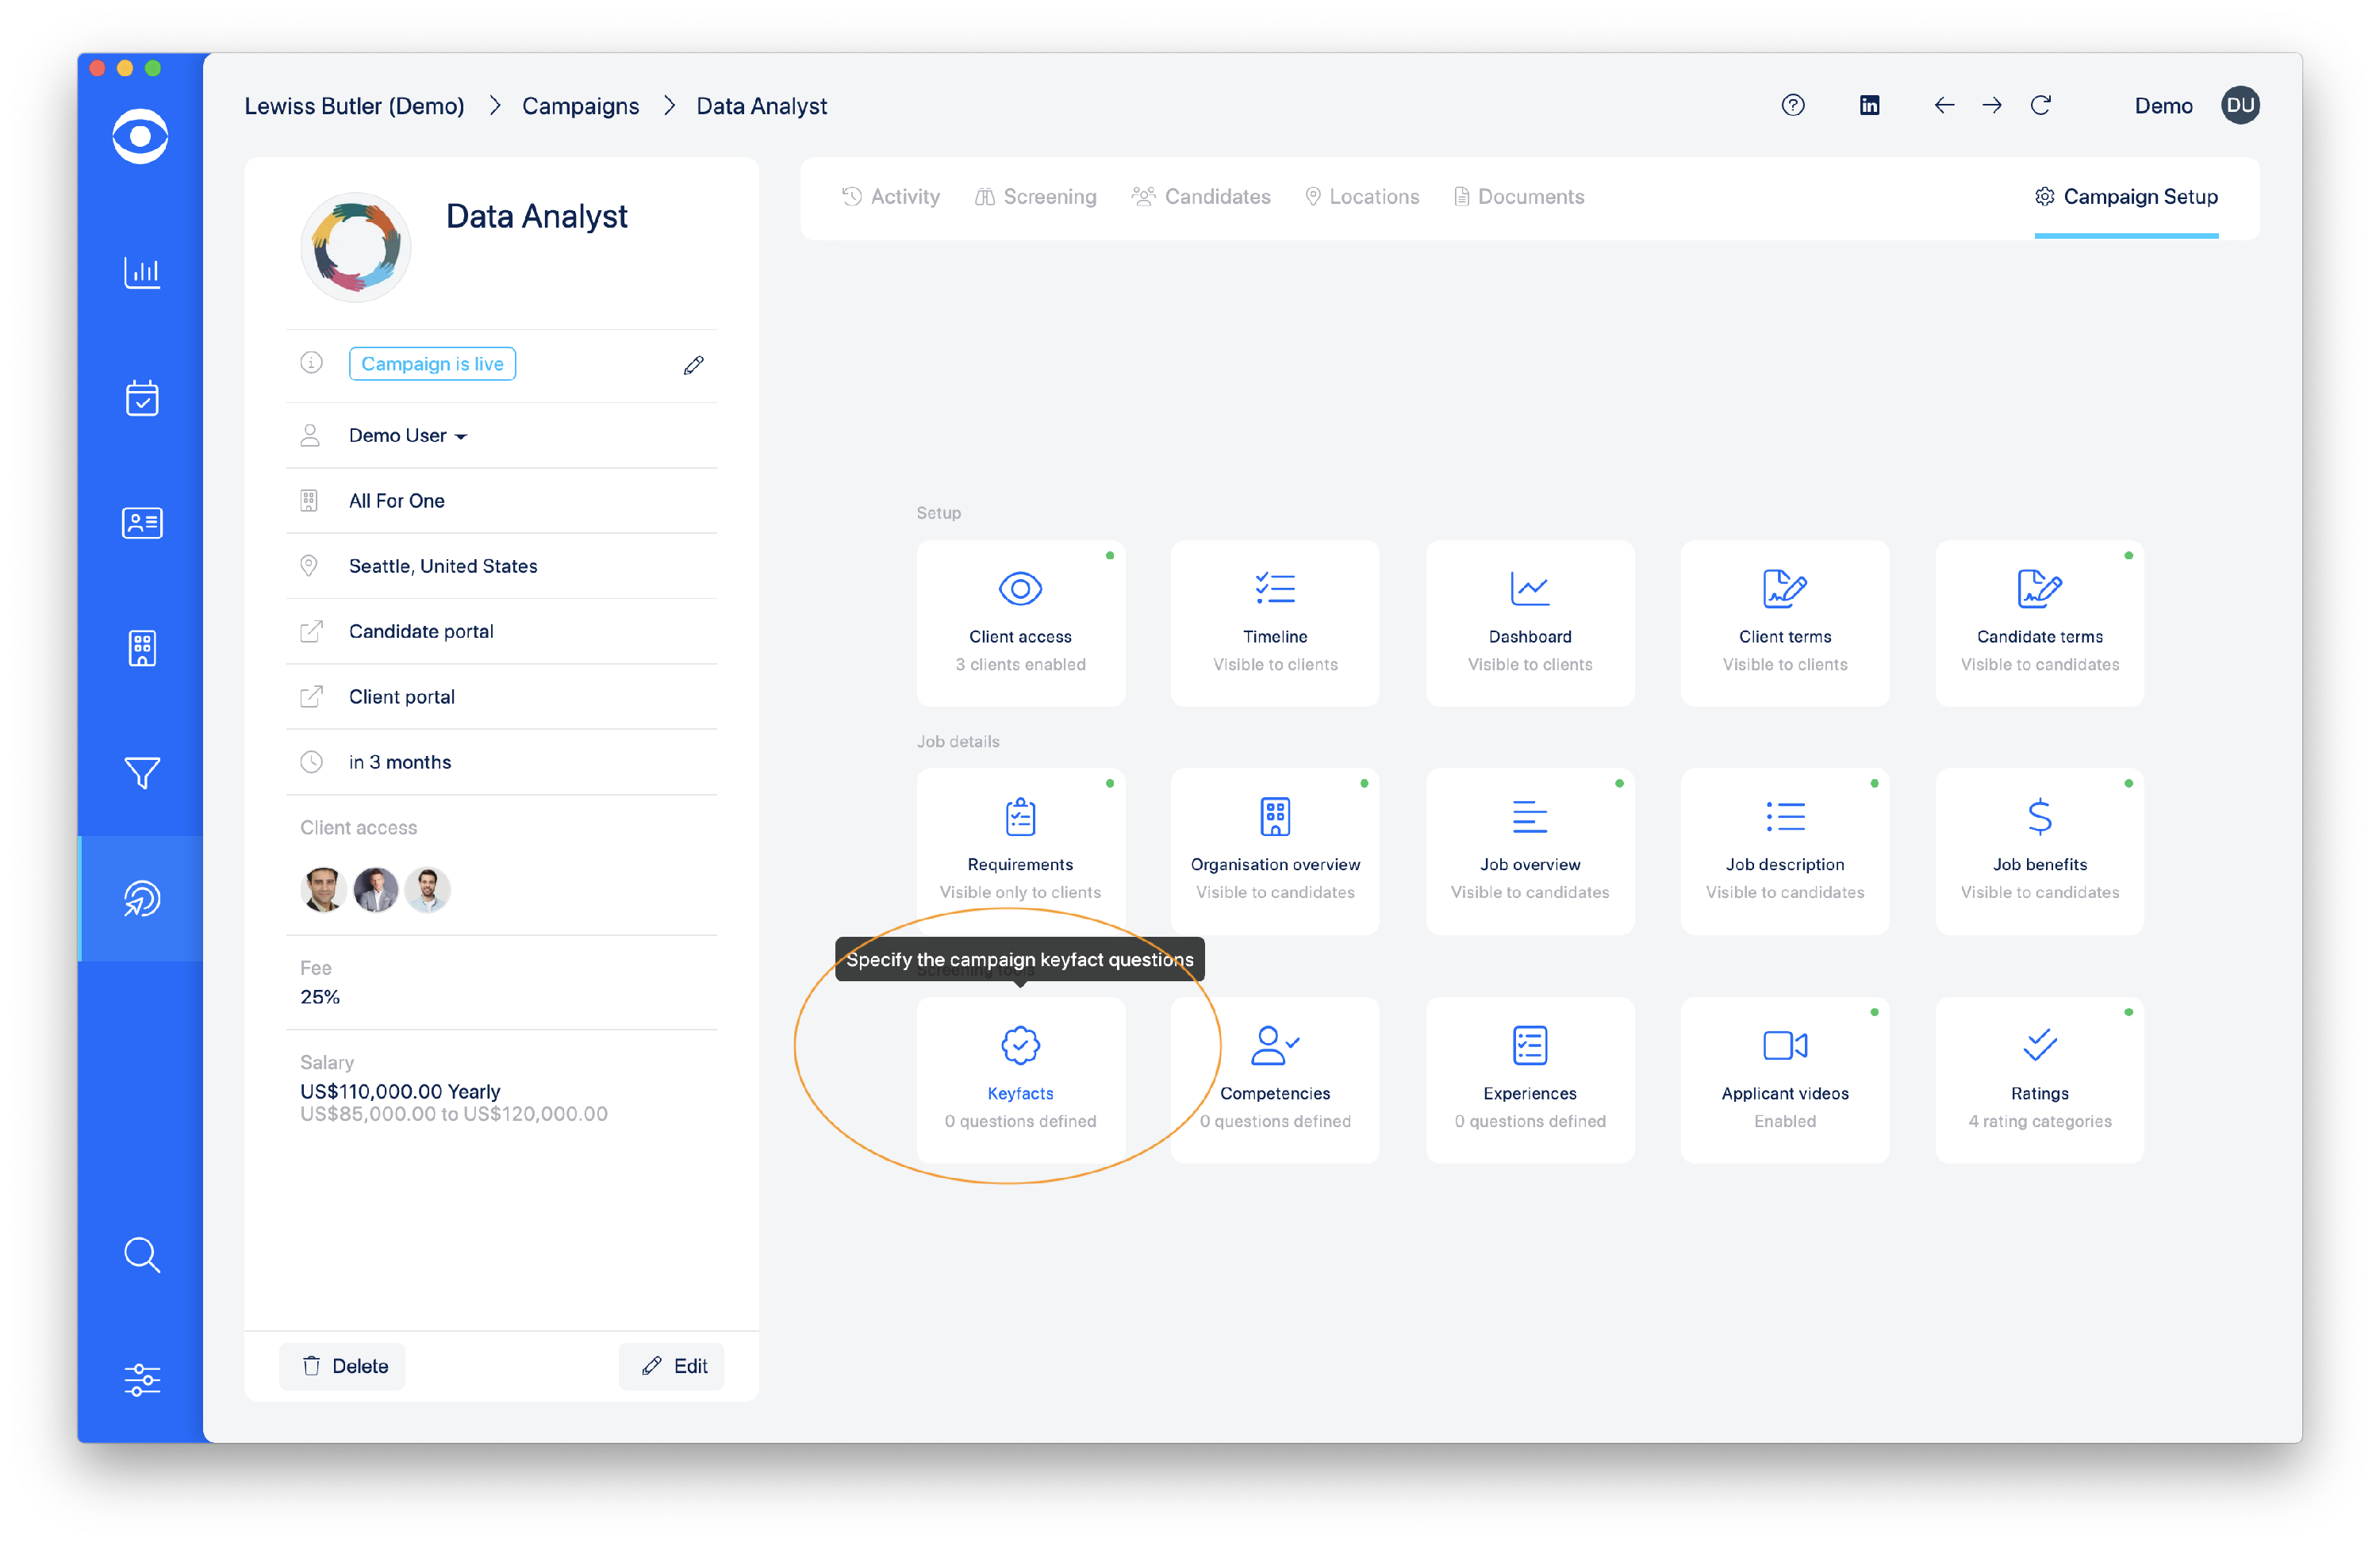Click the Delete button
This screenshot has height=1546, width=2380.
click(x=343, y=1366)
